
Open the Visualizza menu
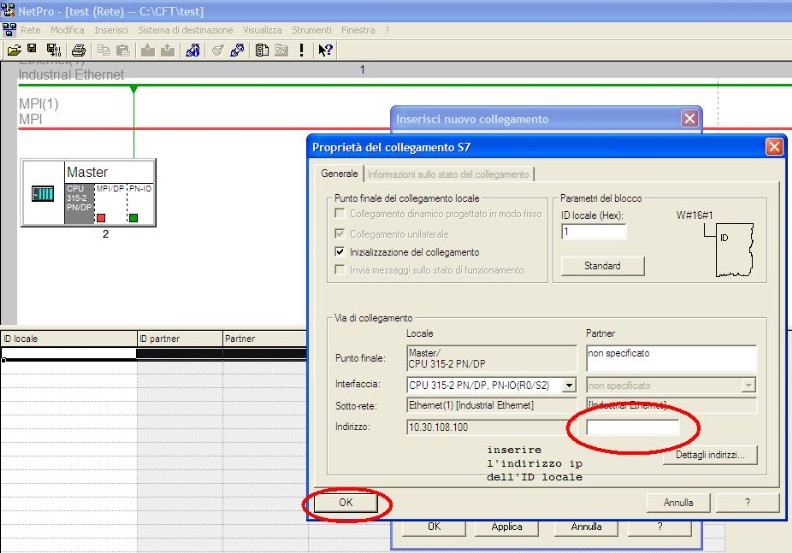263,30
